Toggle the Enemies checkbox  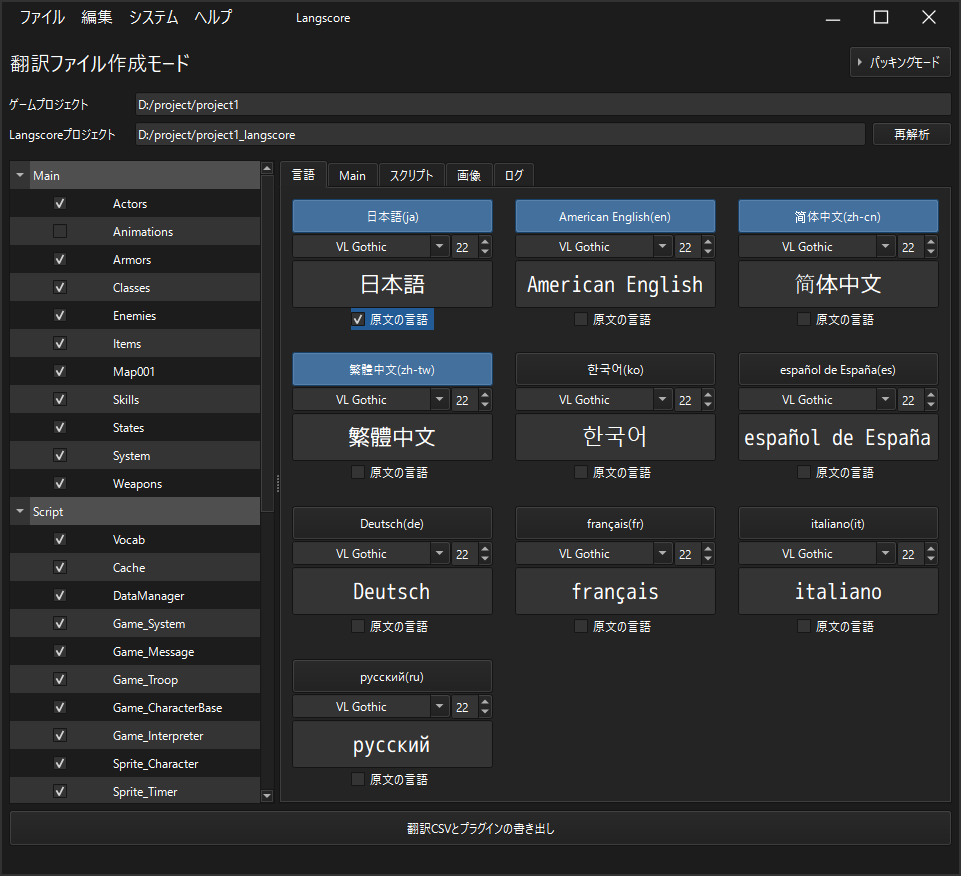click(x=59, y=316)
